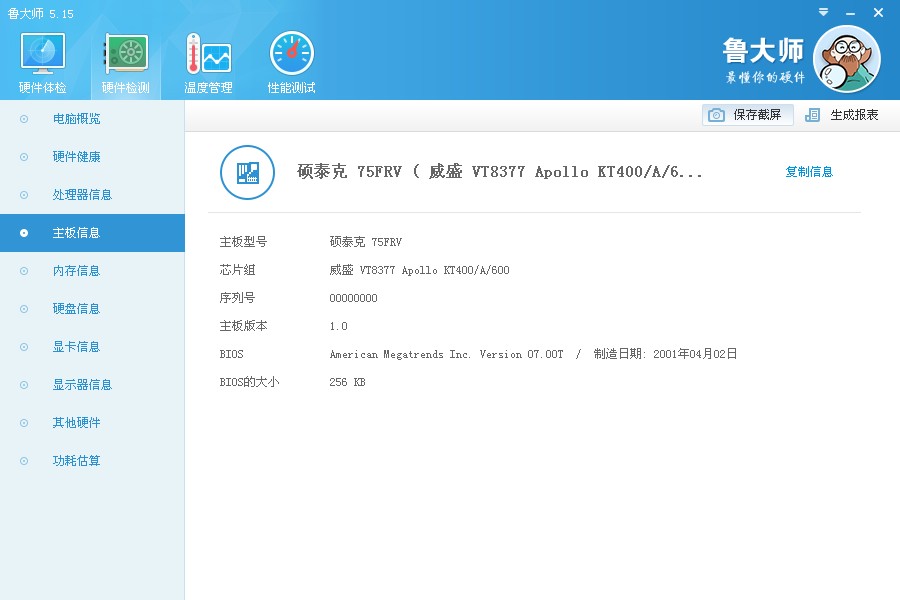Click the BIOS的大小 label
The height and width of the screenshot is (600, 900).
pos(249,382)
